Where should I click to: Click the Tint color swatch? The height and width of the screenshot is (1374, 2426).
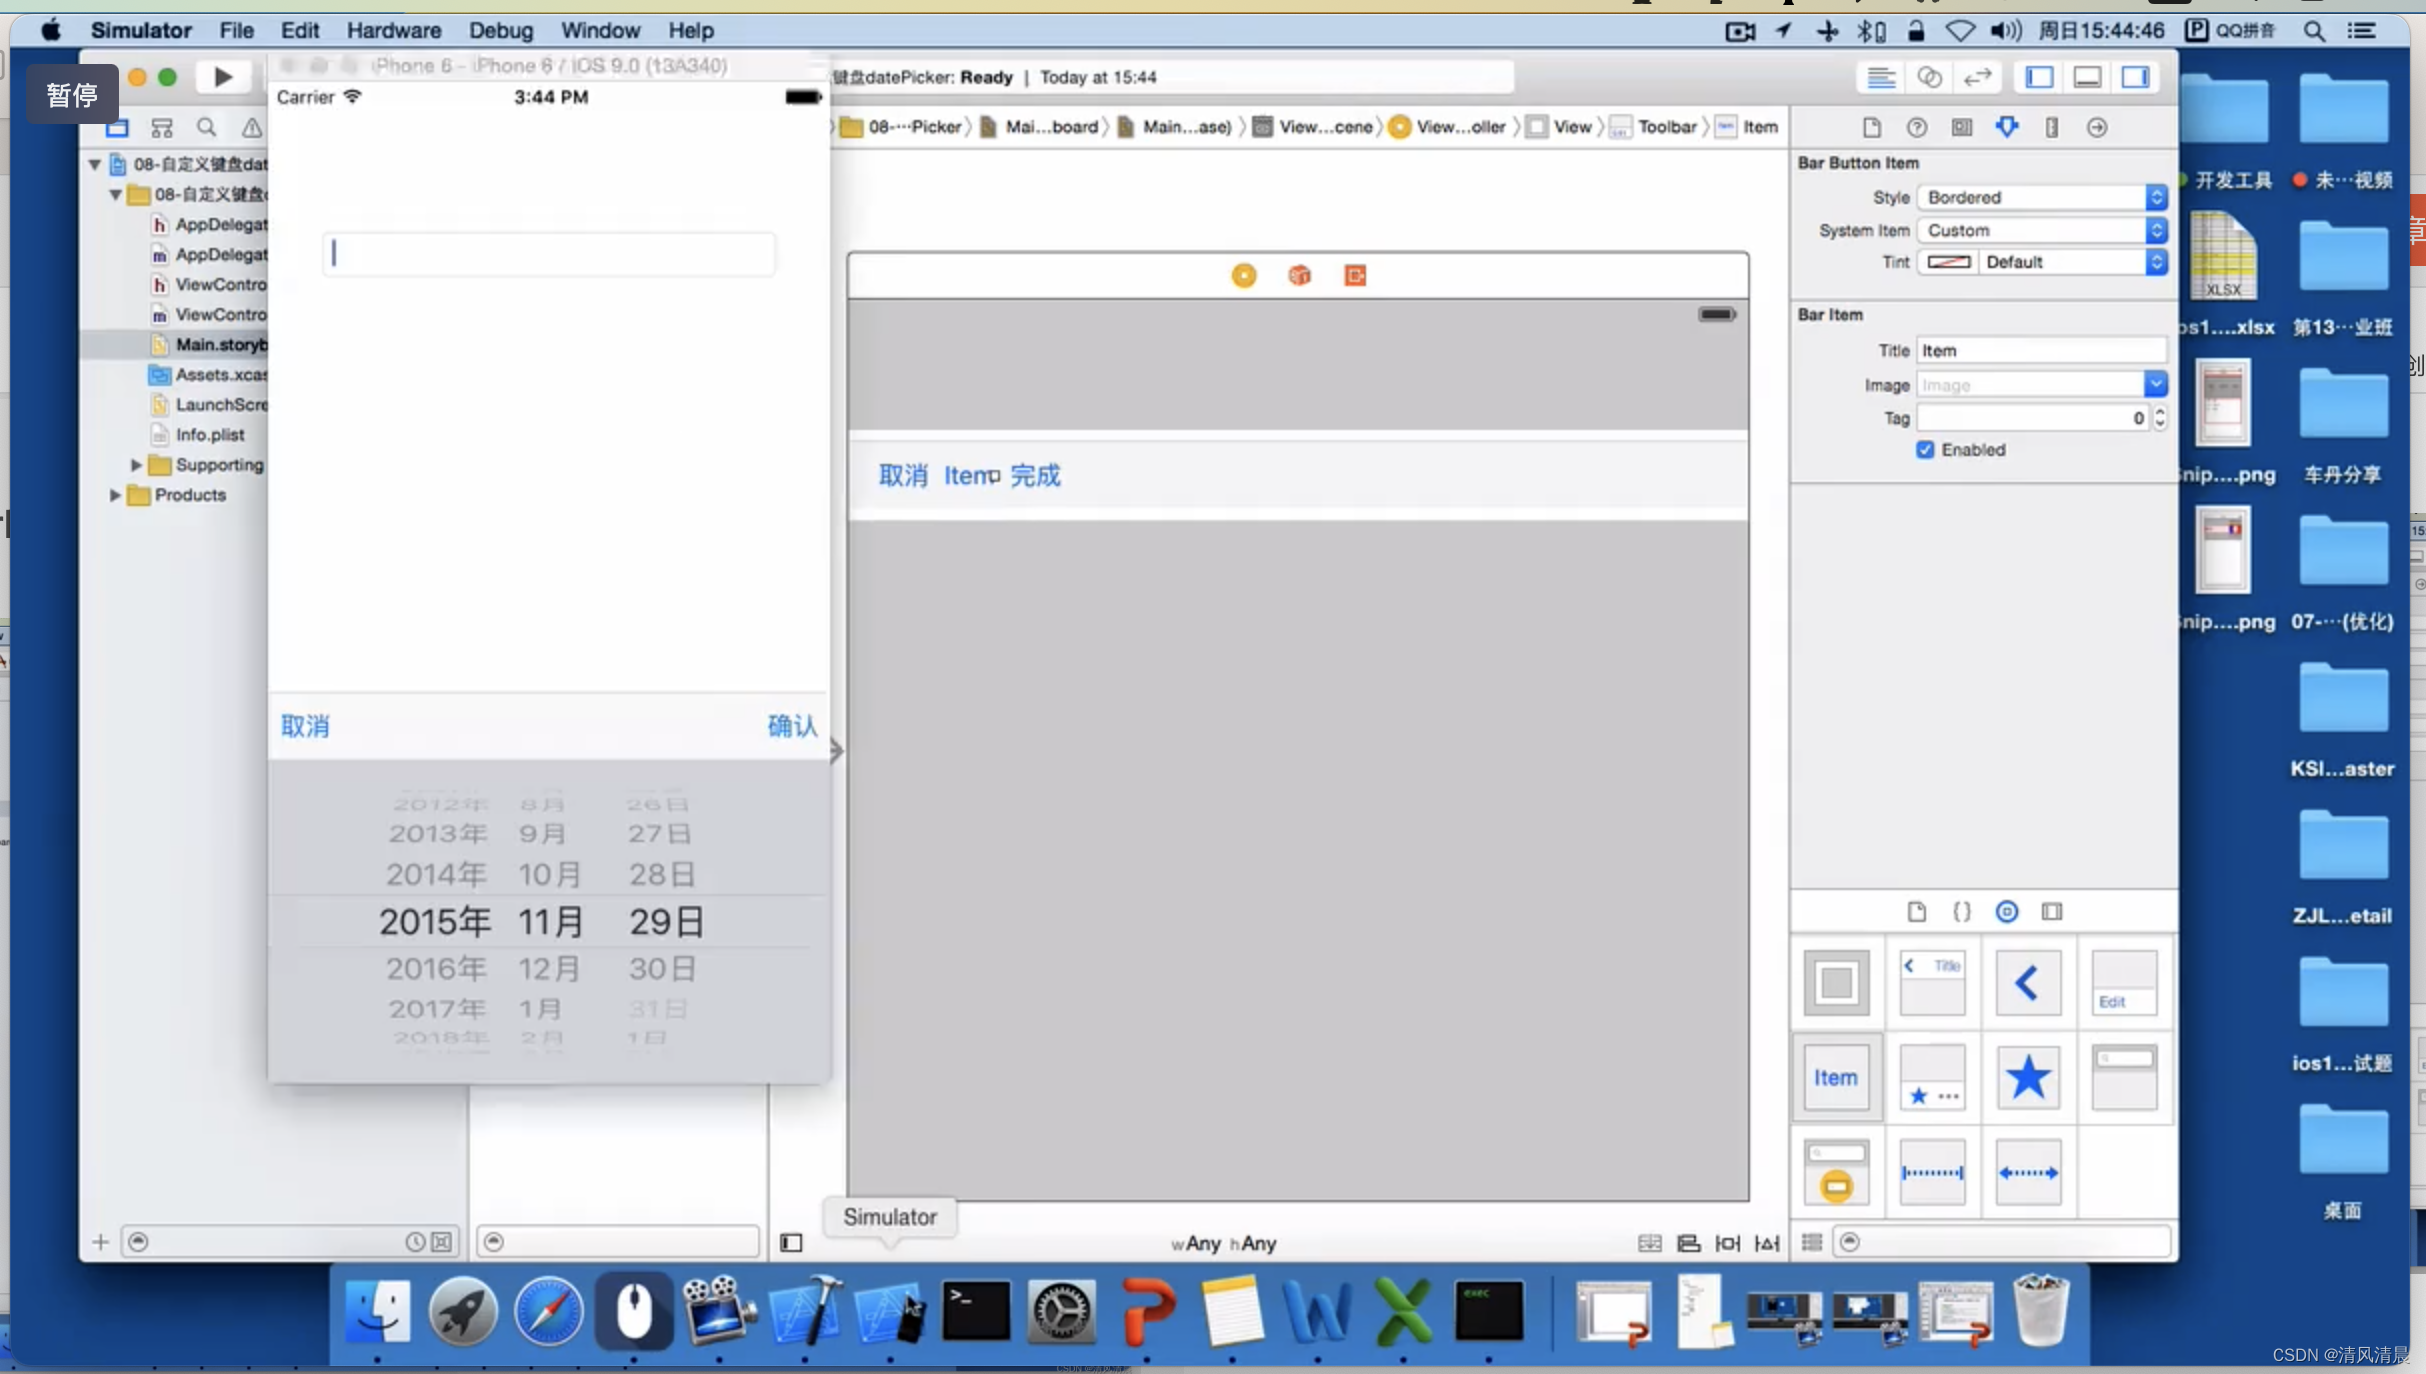(1948, 262)
